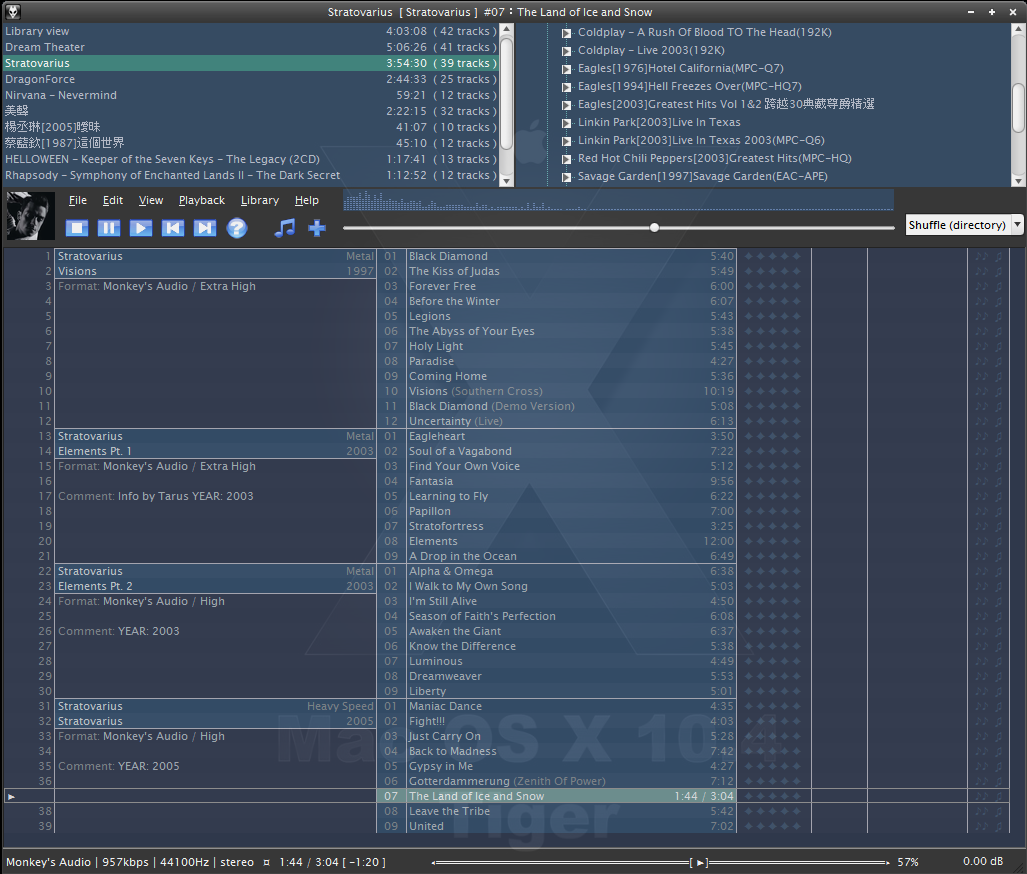Skip to the next track
Image resolution: width=1027 pixels, height=874 pixels.
coord(205,228)
